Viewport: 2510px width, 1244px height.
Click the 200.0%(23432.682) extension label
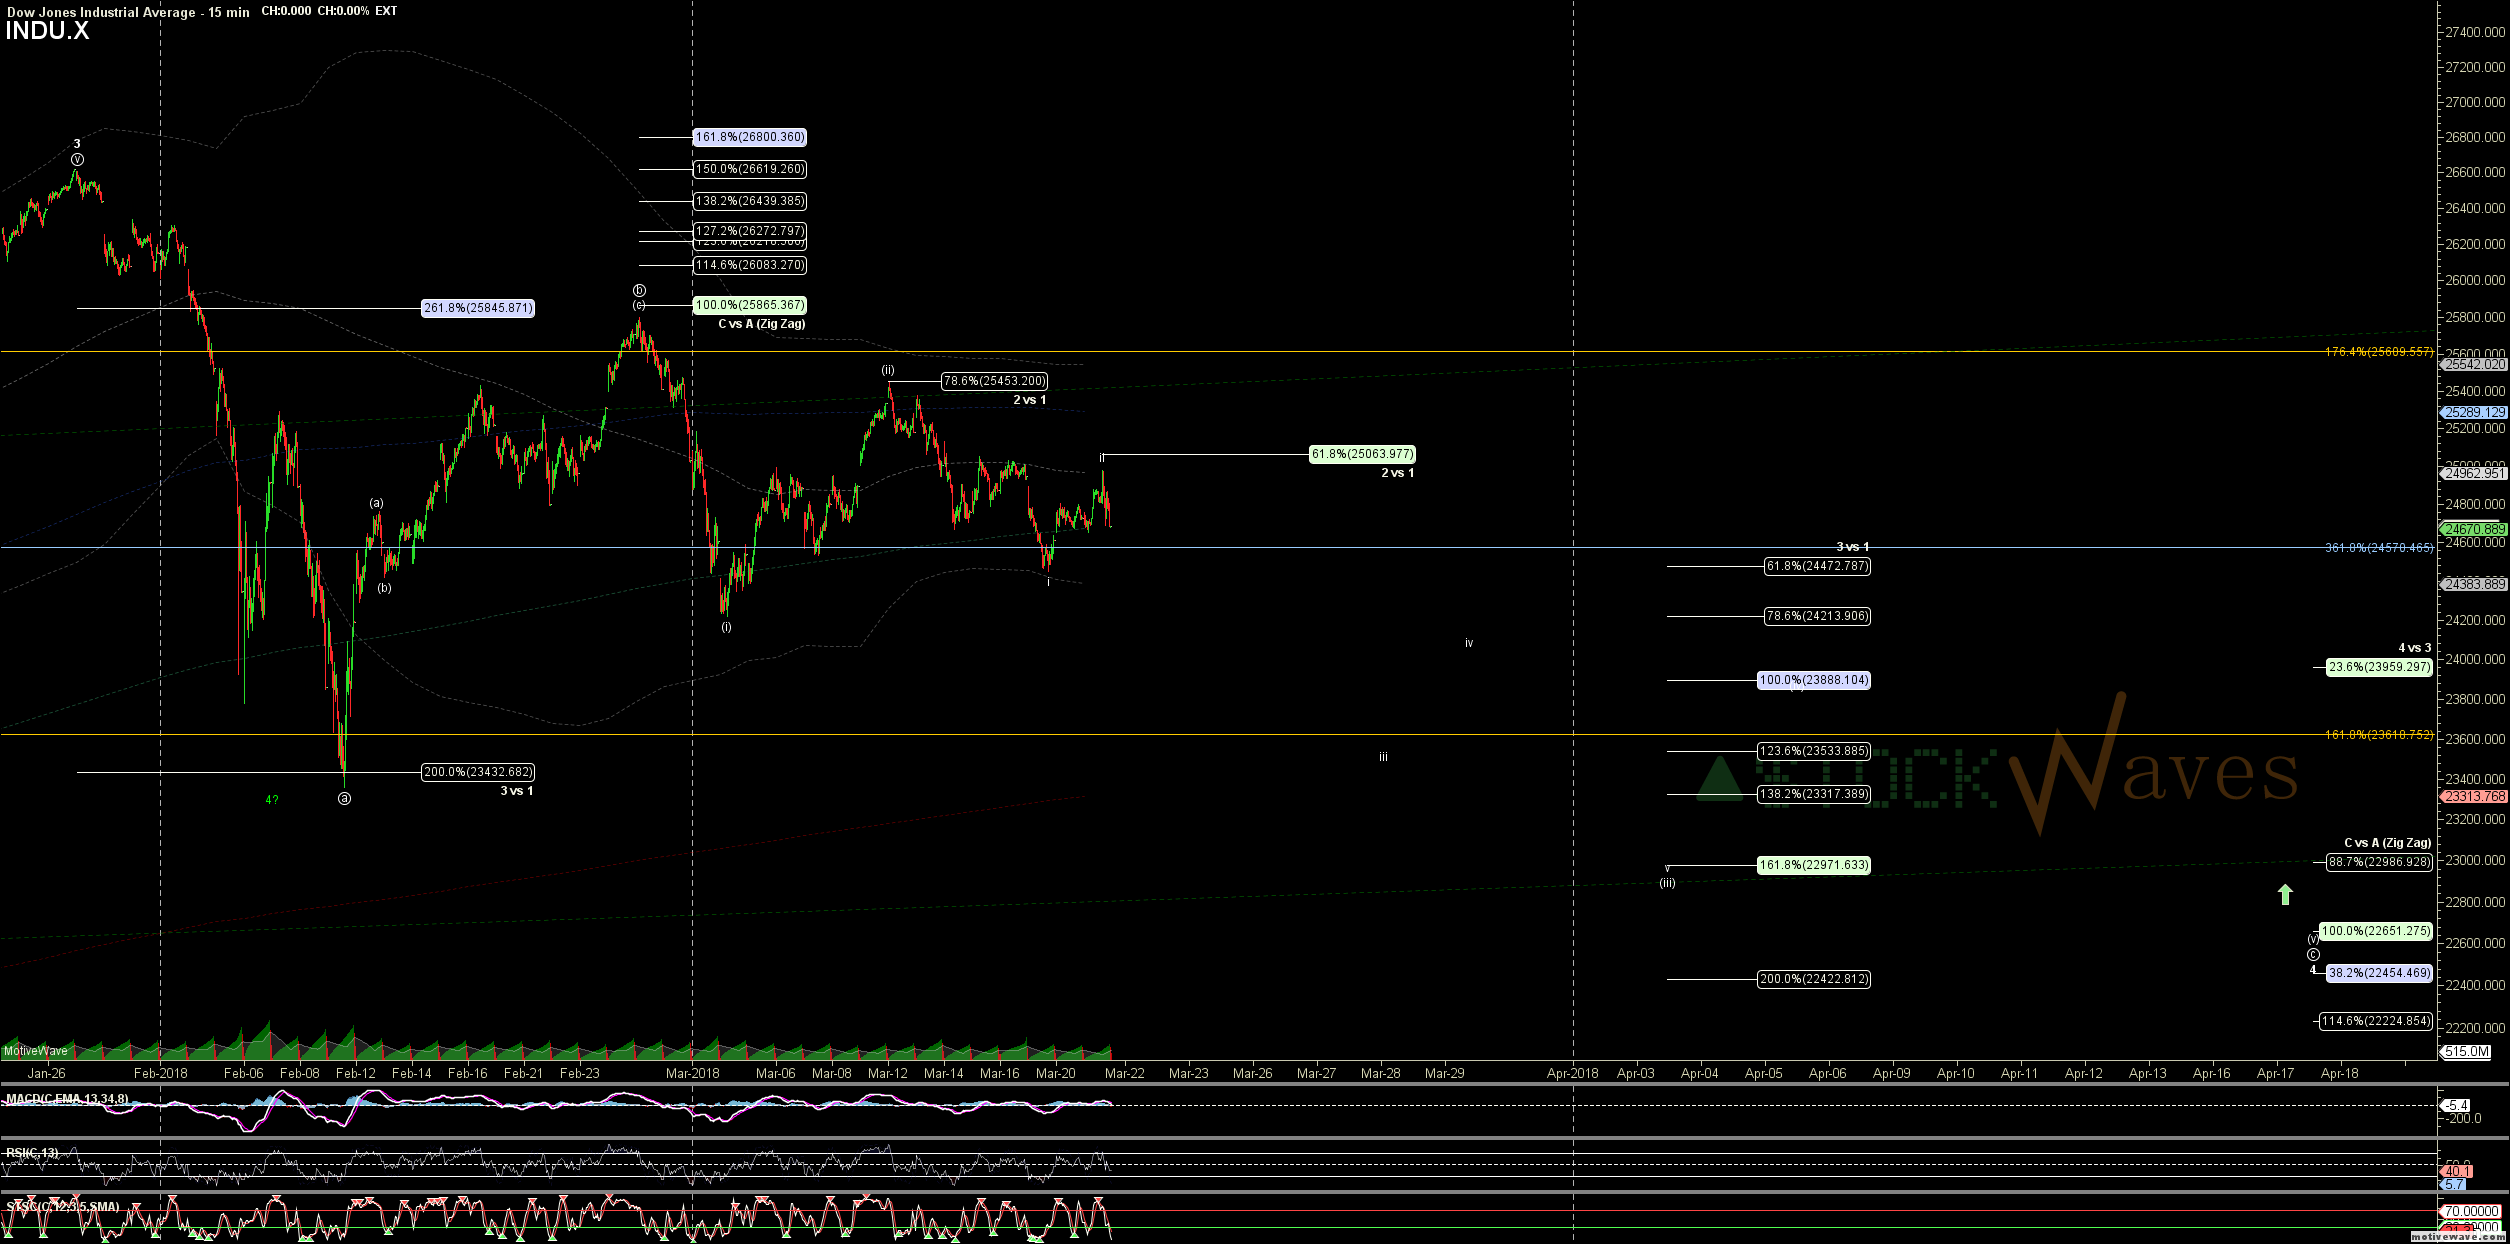(478, 772)
